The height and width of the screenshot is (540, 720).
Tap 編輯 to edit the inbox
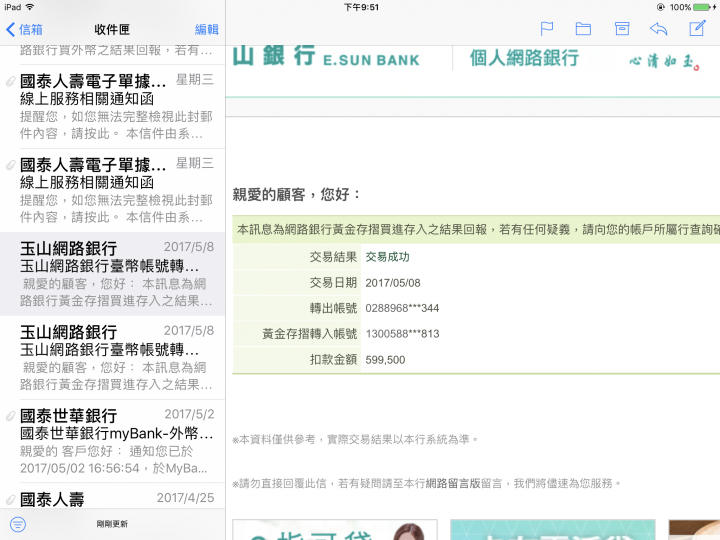[207, 30]
